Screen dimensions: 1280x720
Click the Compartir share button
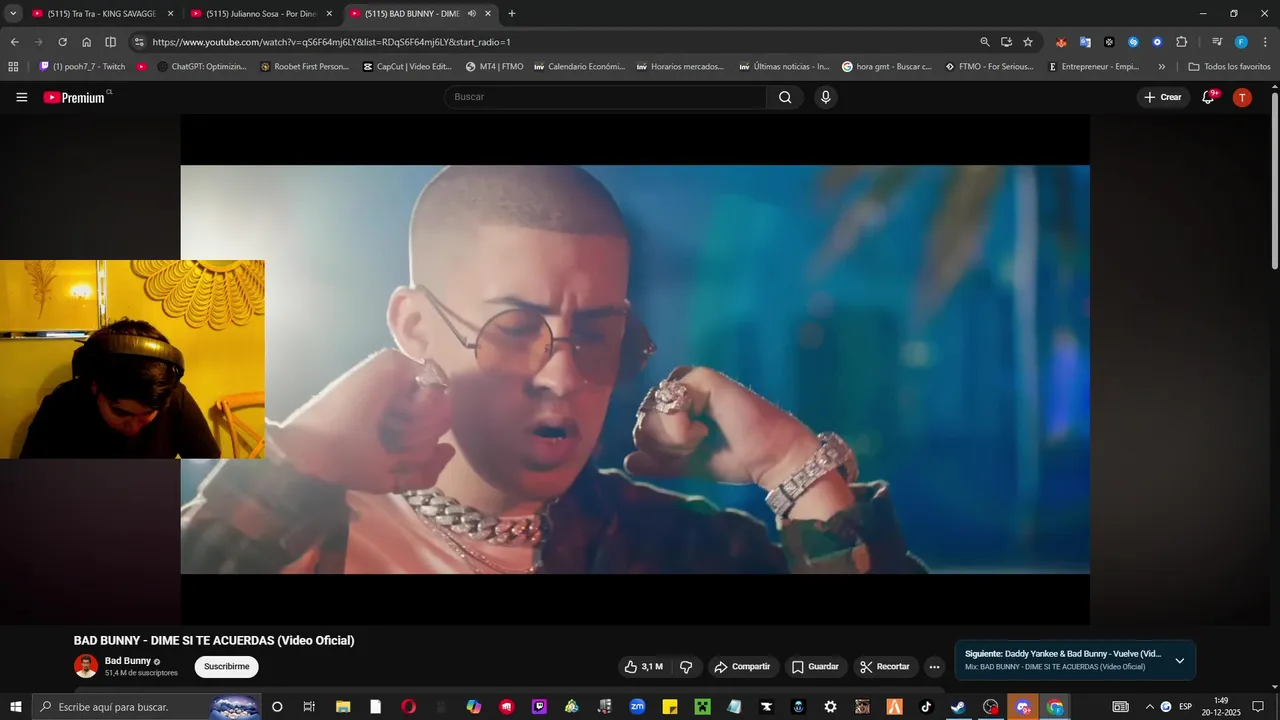(x=743, y=667)
